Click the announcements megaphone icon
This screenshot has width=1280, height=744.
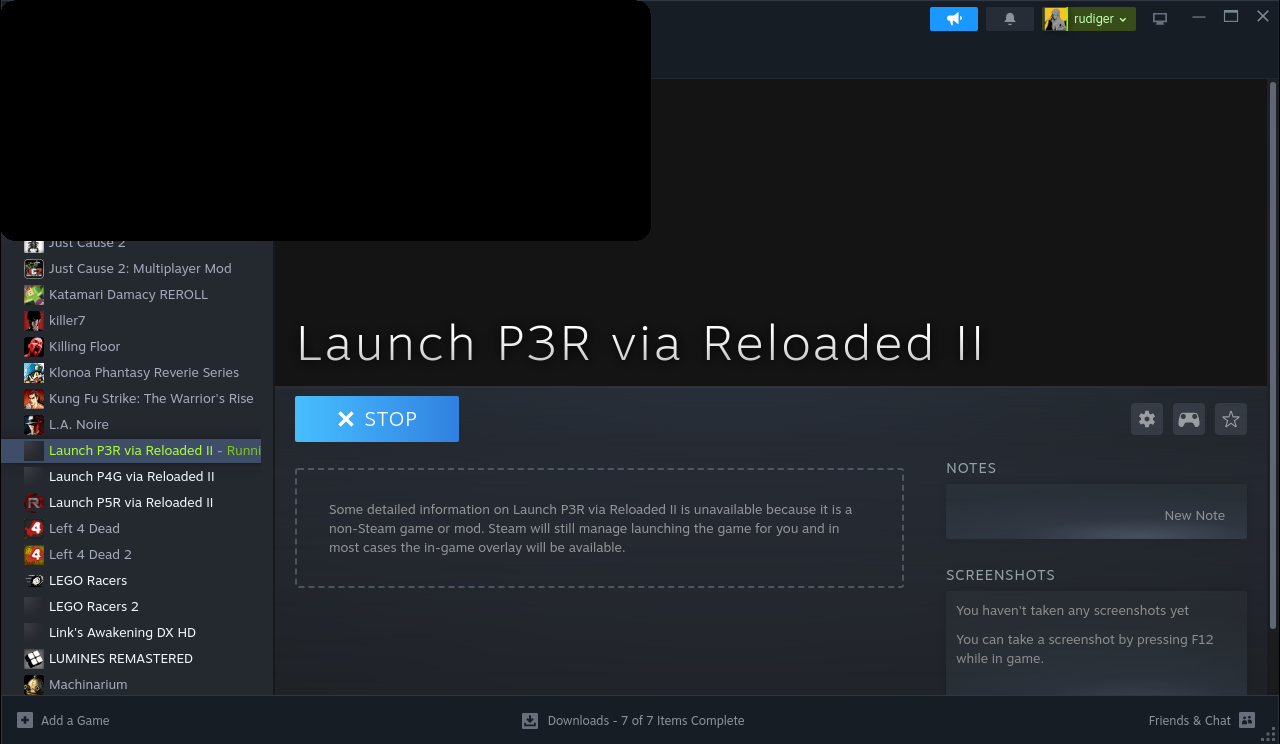click(x=954, y=19)
